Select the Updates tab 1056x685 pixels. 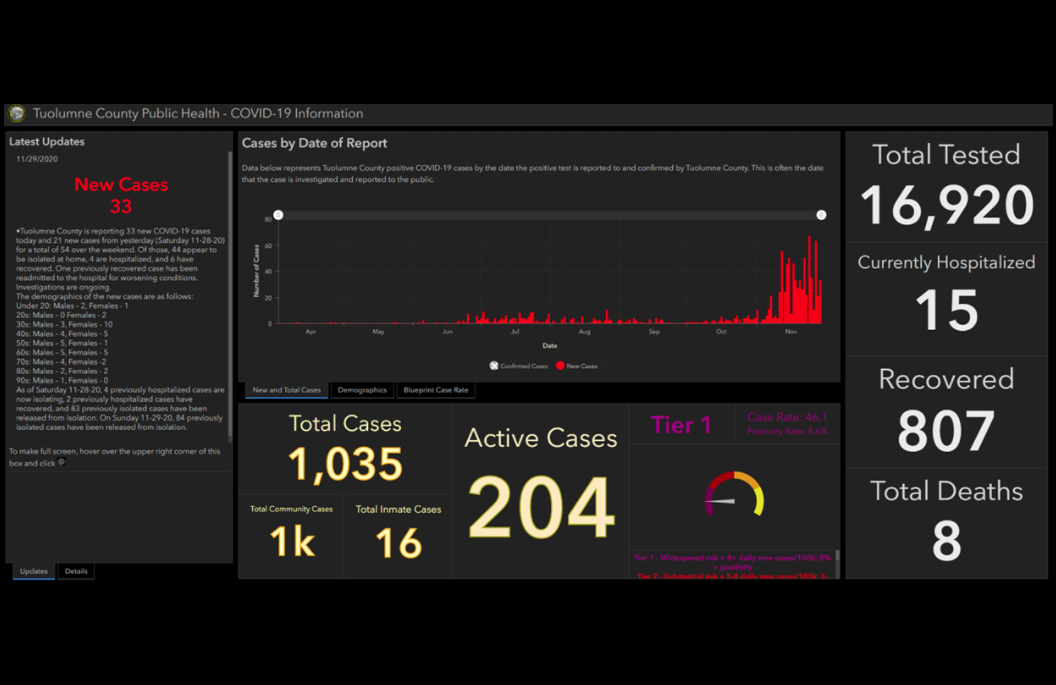pyautogui.click(x=34, y=571)
